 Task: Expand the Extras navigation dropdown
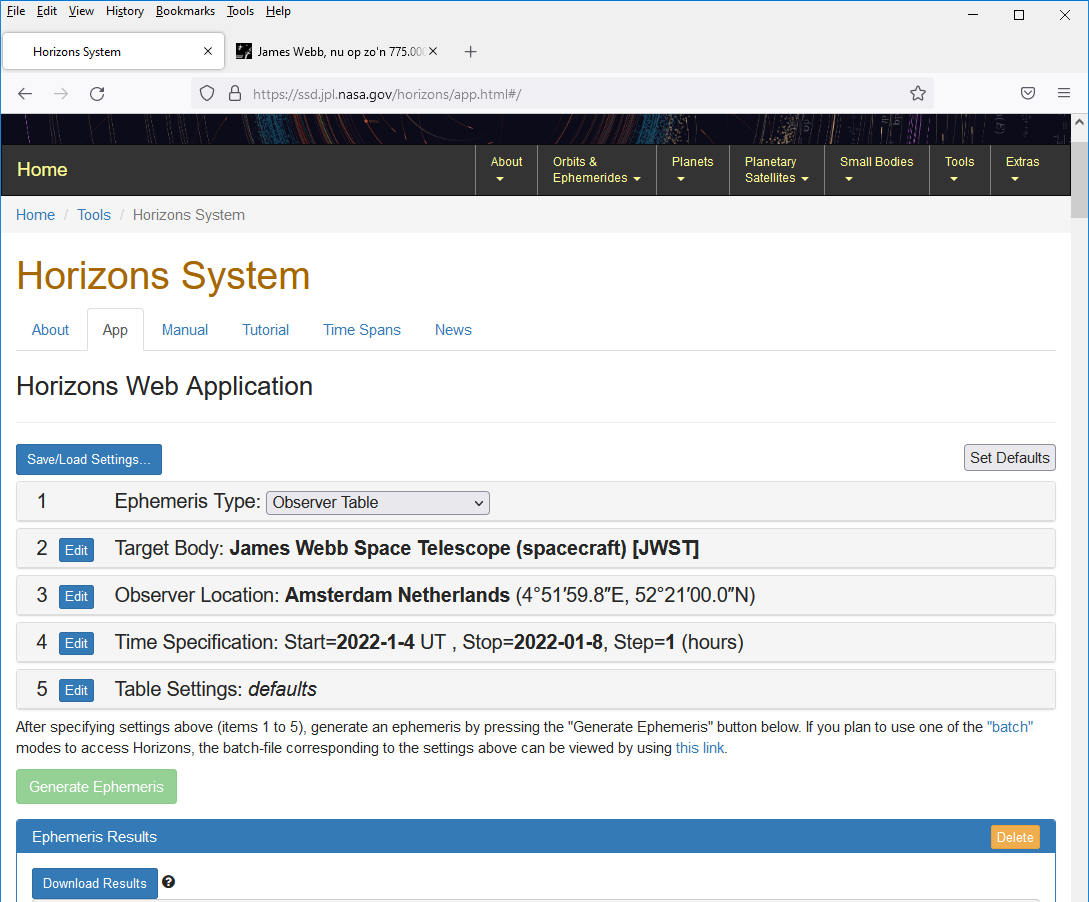pyautogui.click(x=1022, y=170)
